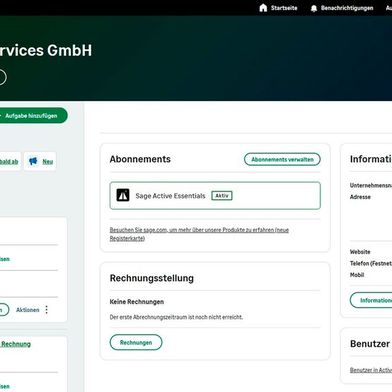This screenshot has width=392, height=392.
Task: Click the Website label in Informationen
Action: click(x=360, y=252)
